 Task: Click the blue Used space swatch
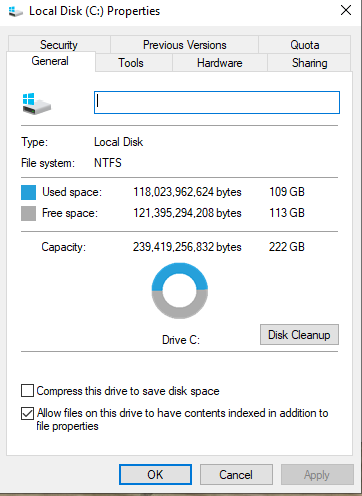(28, 193)
